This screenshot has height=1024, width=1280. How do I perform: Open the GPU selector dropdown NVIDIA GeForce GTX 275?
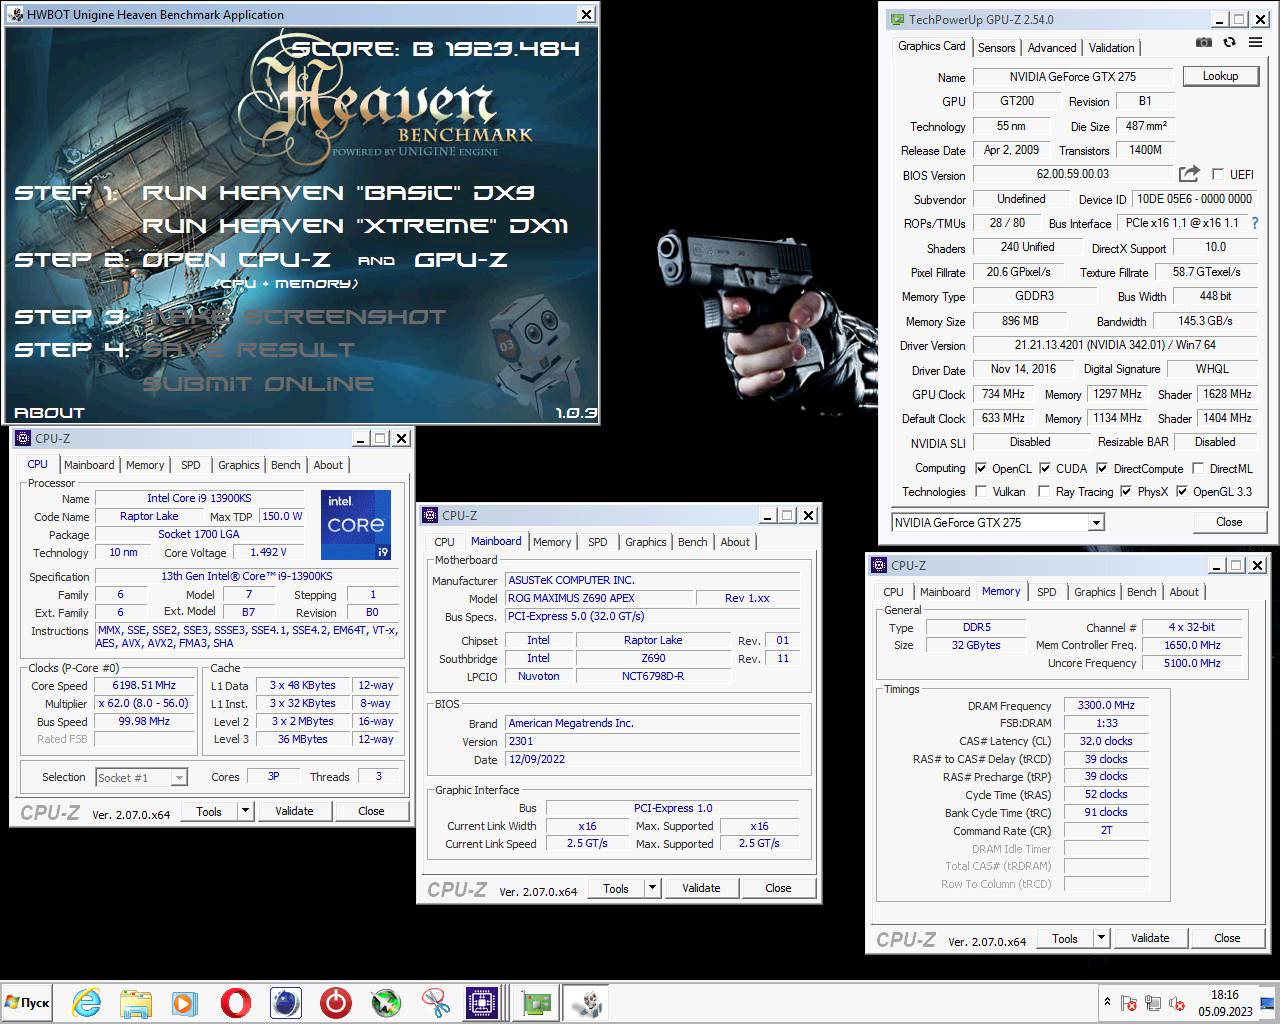click(x=998, y=522)
